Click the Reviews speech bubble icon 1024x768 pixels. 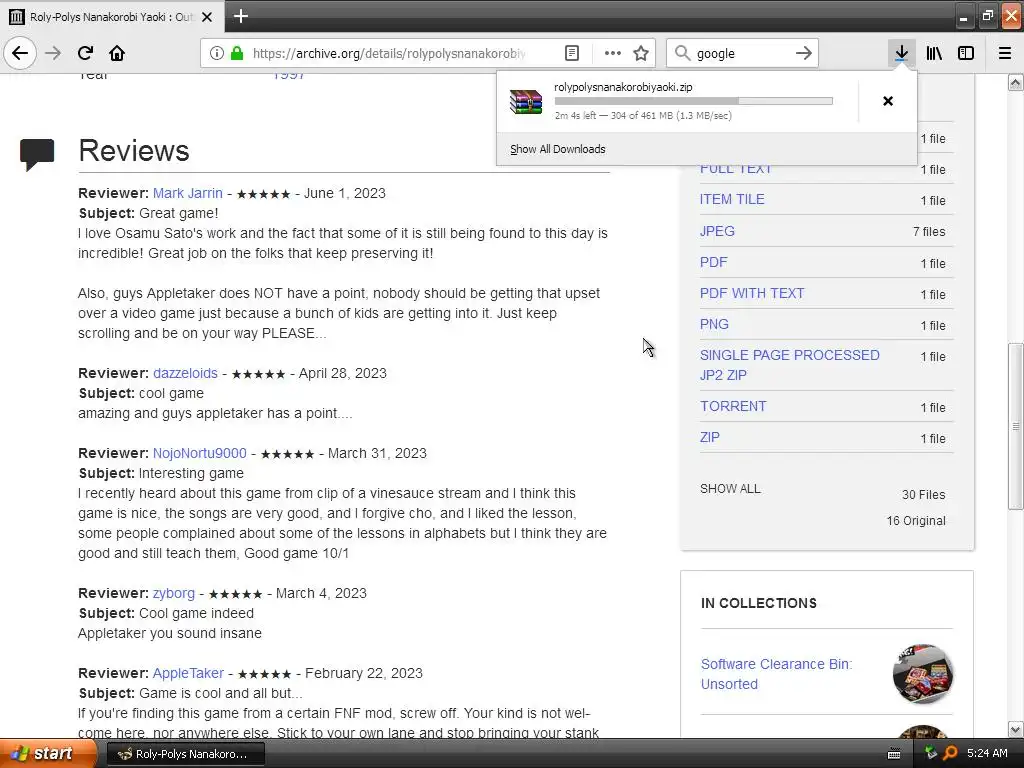pyautogui.click(x=37, y=155)
